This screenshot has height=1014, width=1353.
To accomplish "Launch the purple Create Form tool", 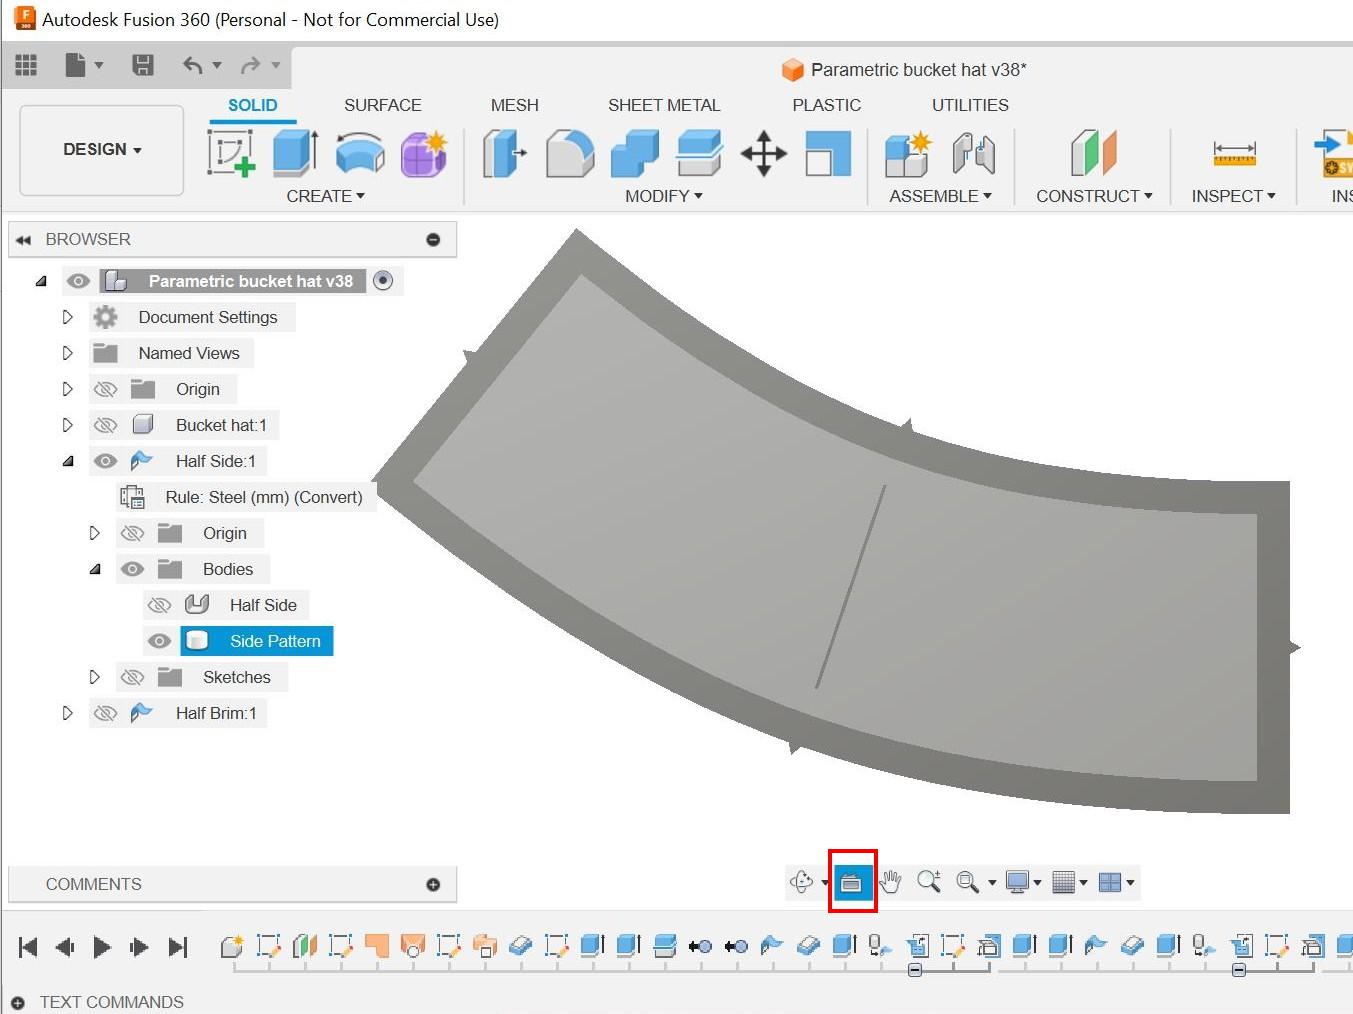I will pyautogui.click(x=424, y=153).
